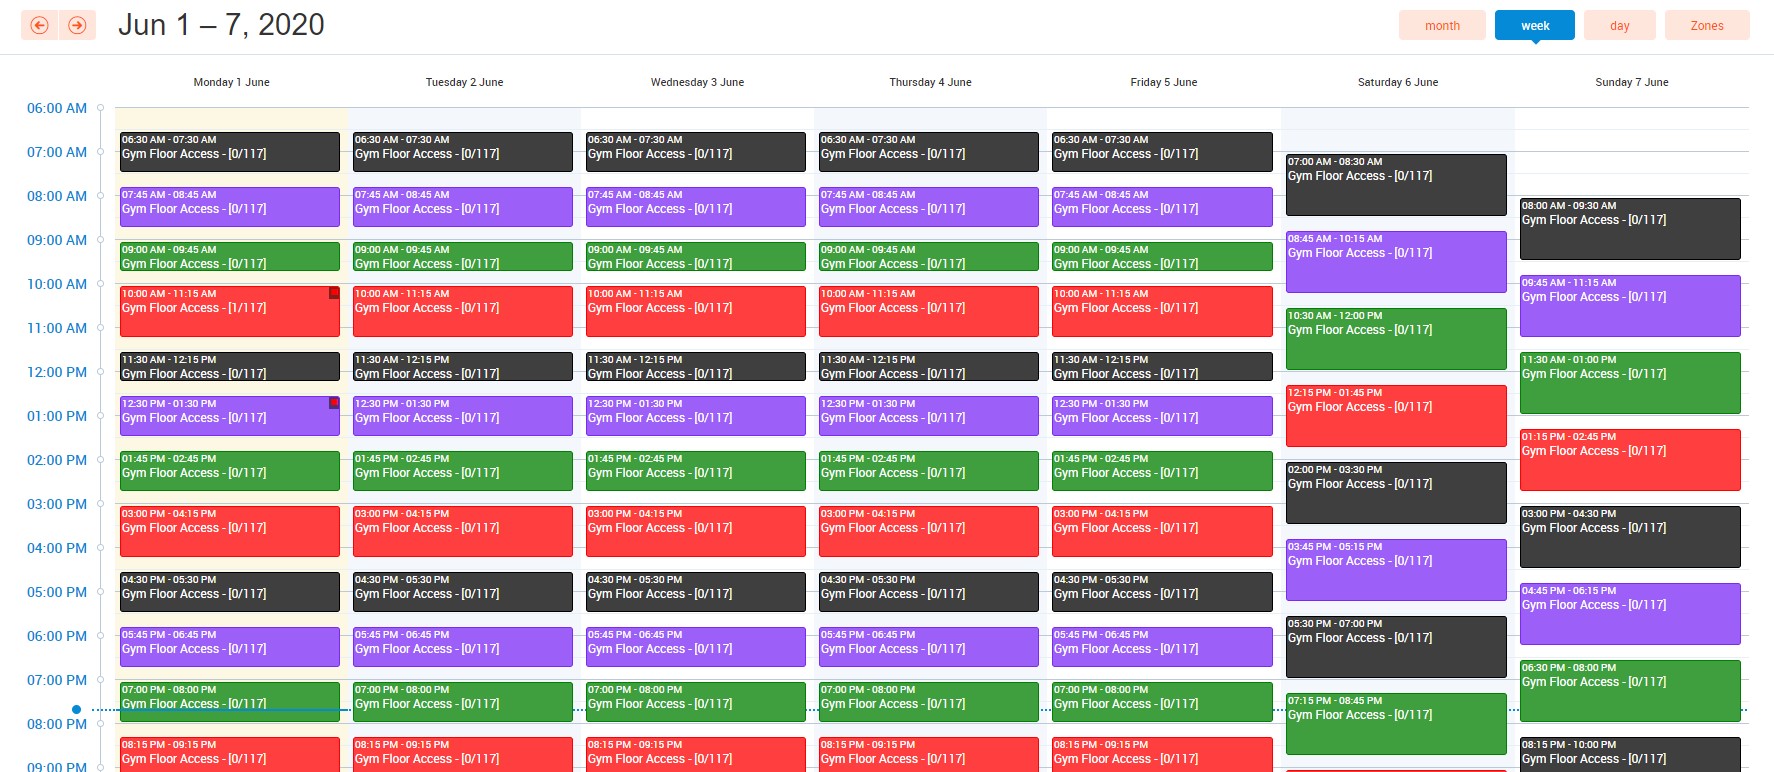1774x772 pixels.
Task: Click red marker on Monday 12:30 PM session
Action: pyautogui.click(x=334, y=403)
